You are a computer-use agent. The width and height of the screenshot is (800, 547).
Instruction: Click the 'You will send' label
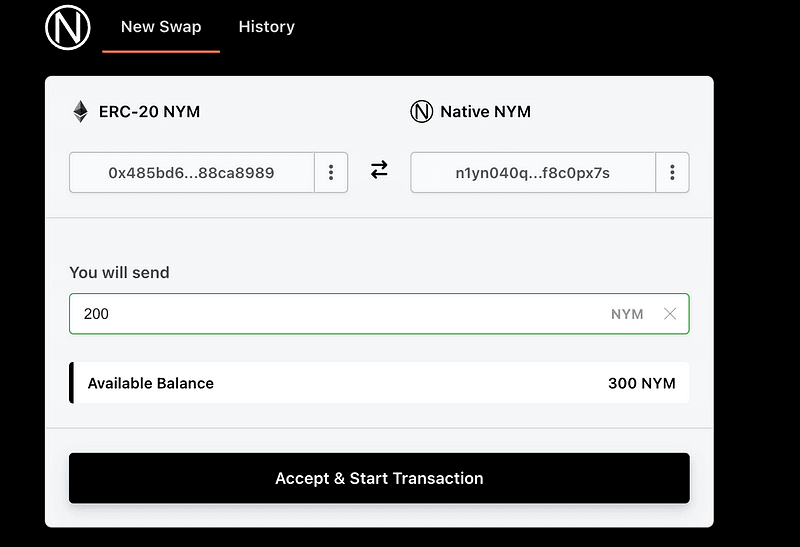point(119,272)
